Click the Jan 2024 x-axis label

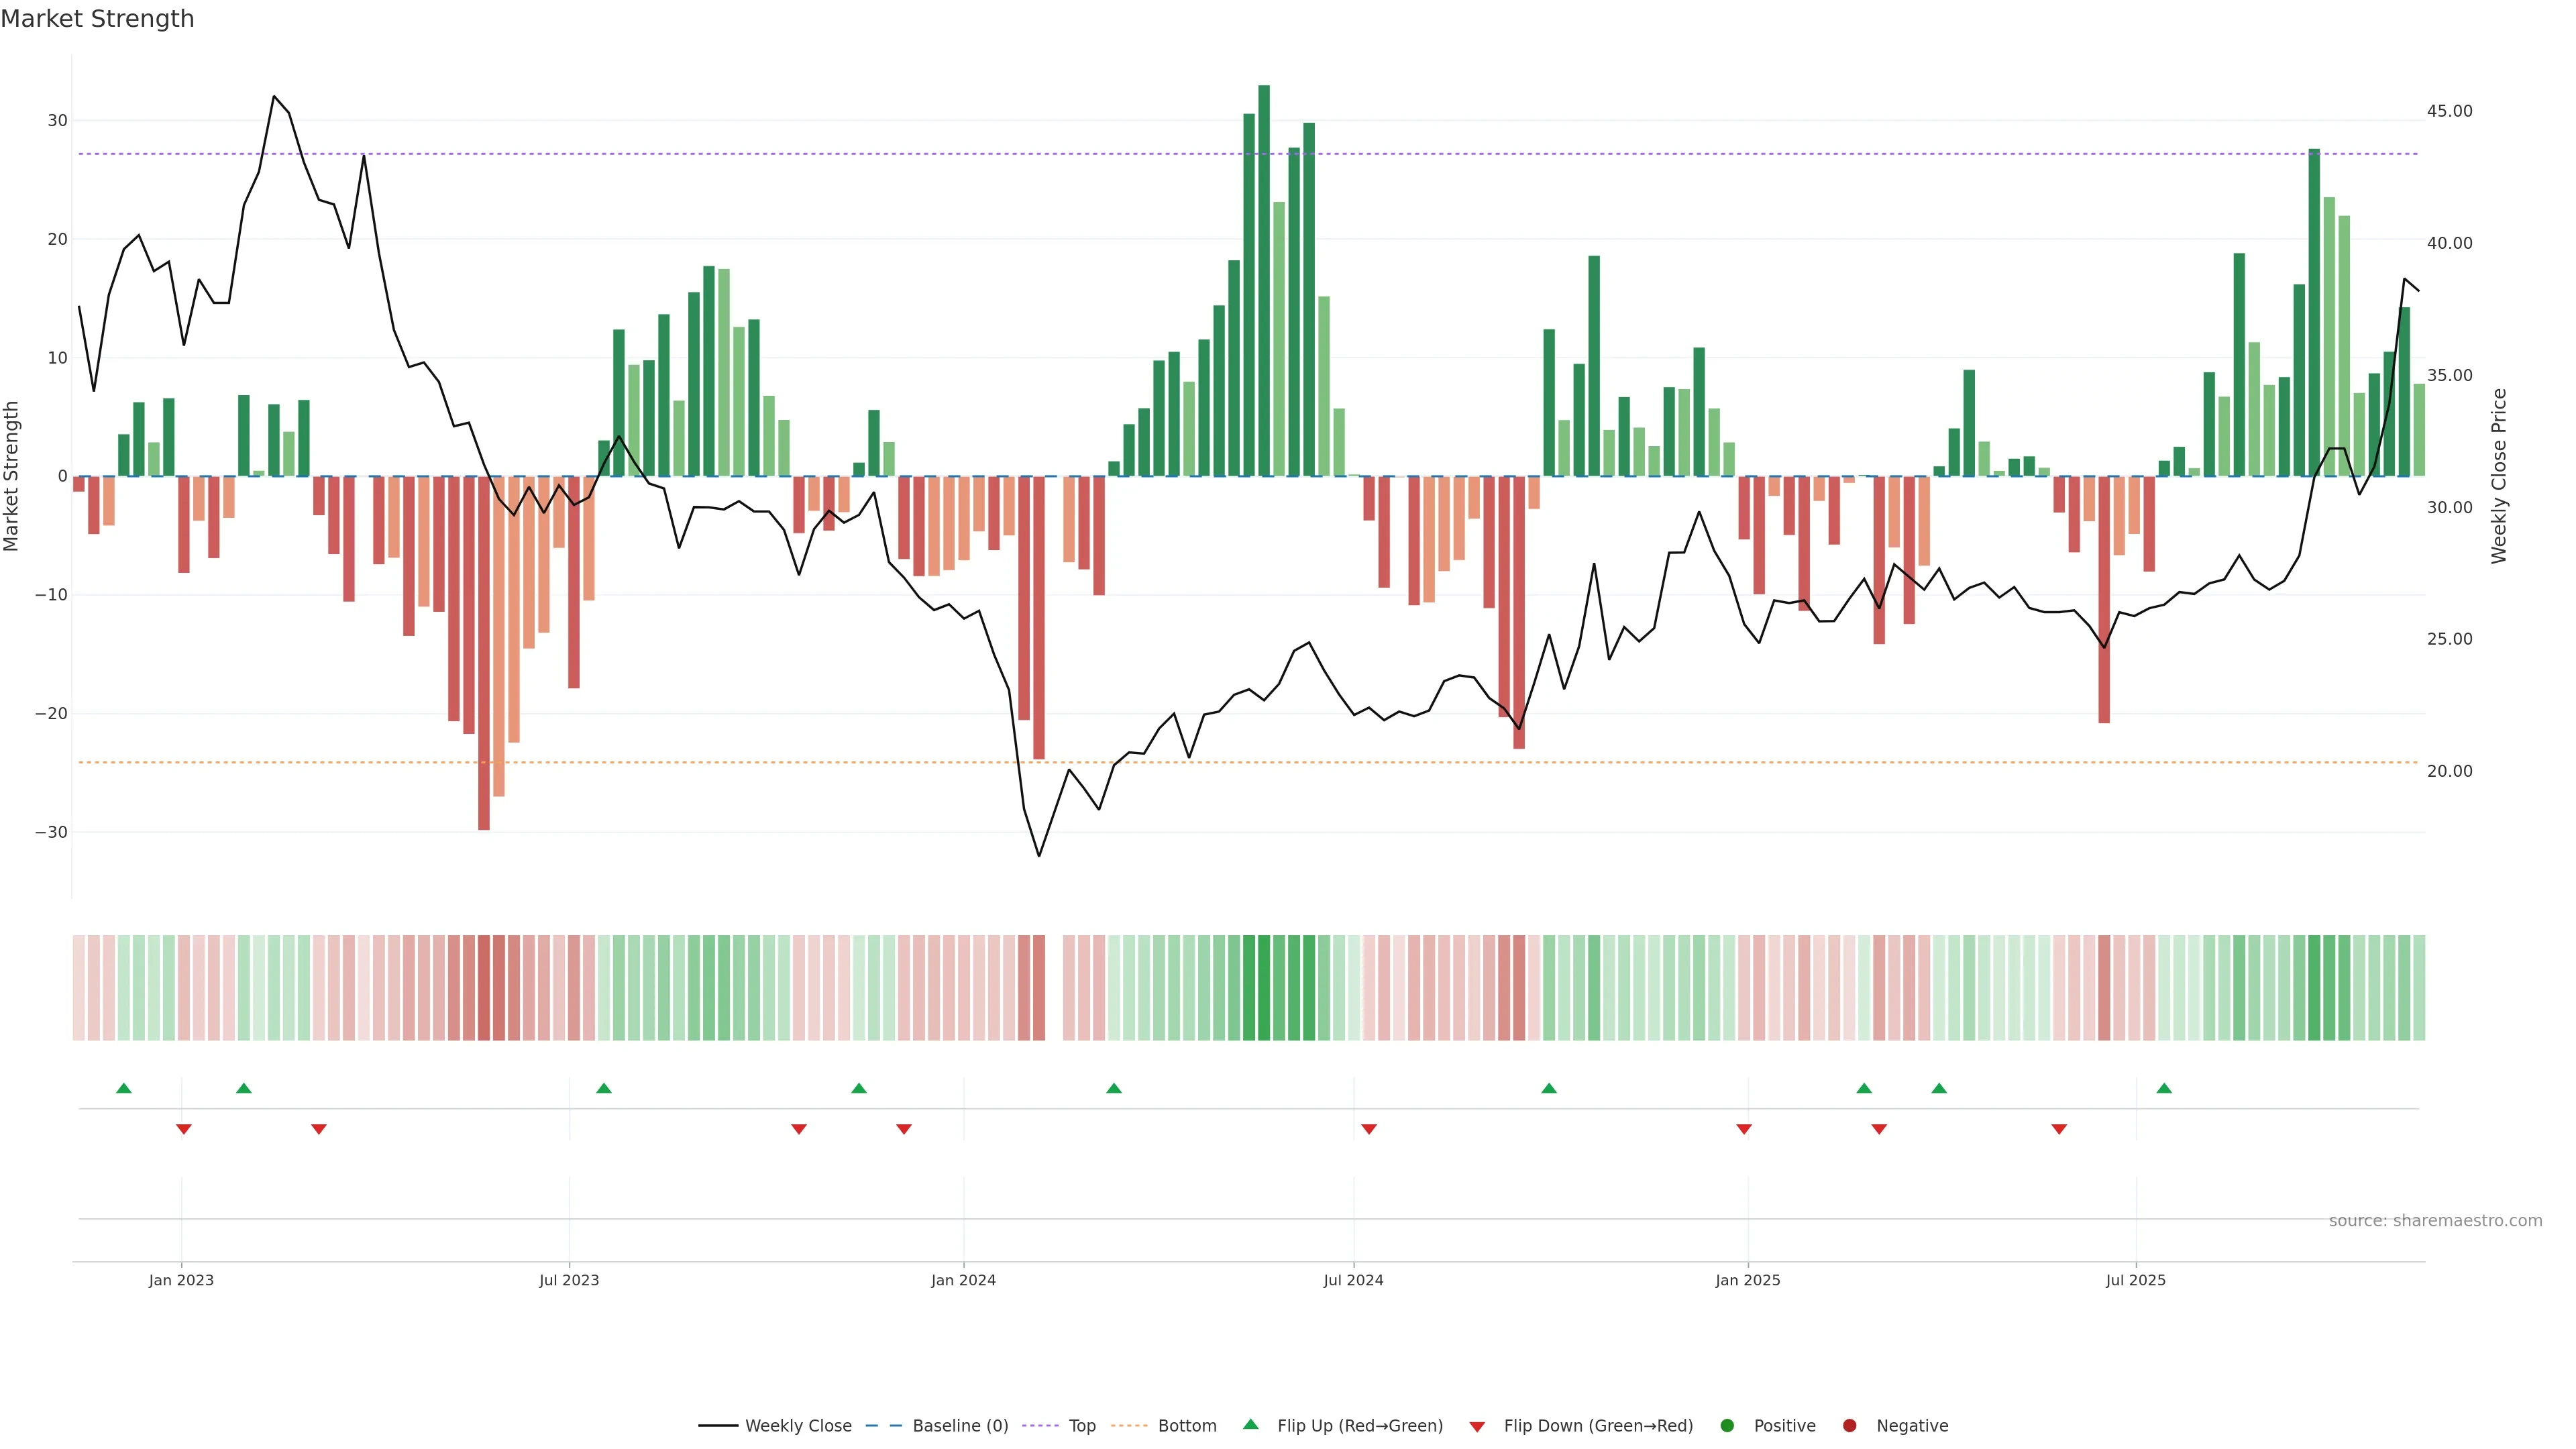click(963, 1280)
